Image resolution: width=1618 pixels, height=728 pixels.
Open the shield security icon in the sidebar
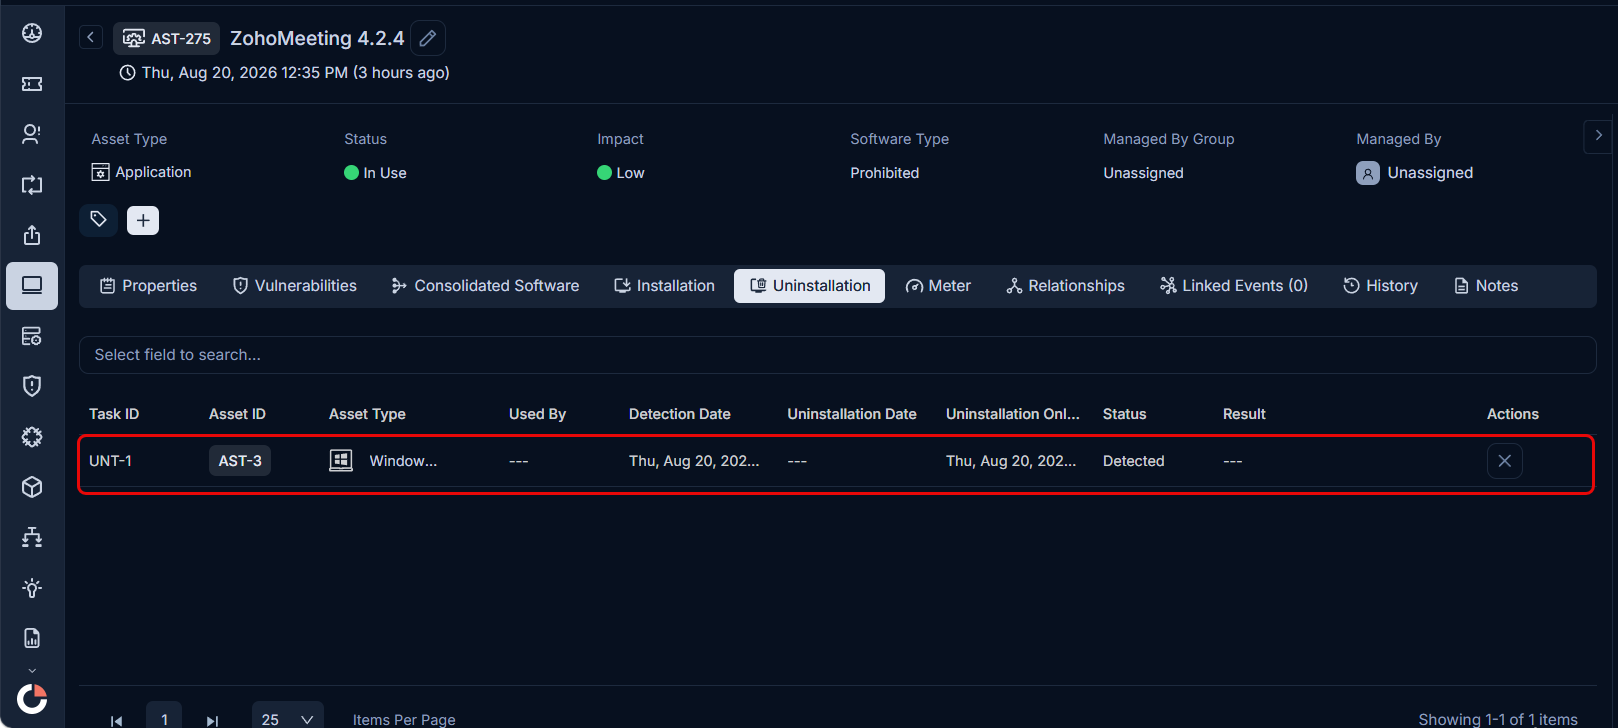(32, 386)
